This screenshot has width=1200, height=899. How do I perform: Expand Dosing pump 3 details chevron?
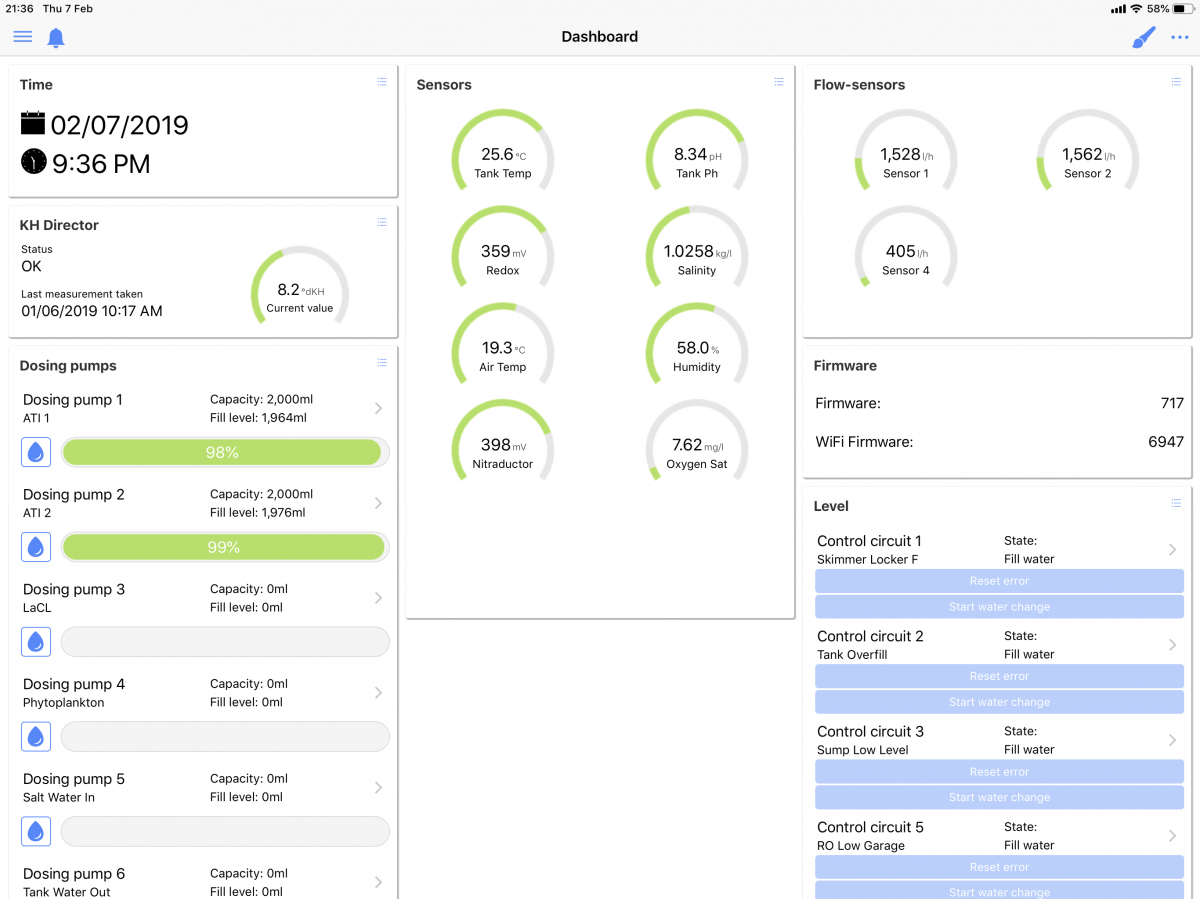point(378,598)
